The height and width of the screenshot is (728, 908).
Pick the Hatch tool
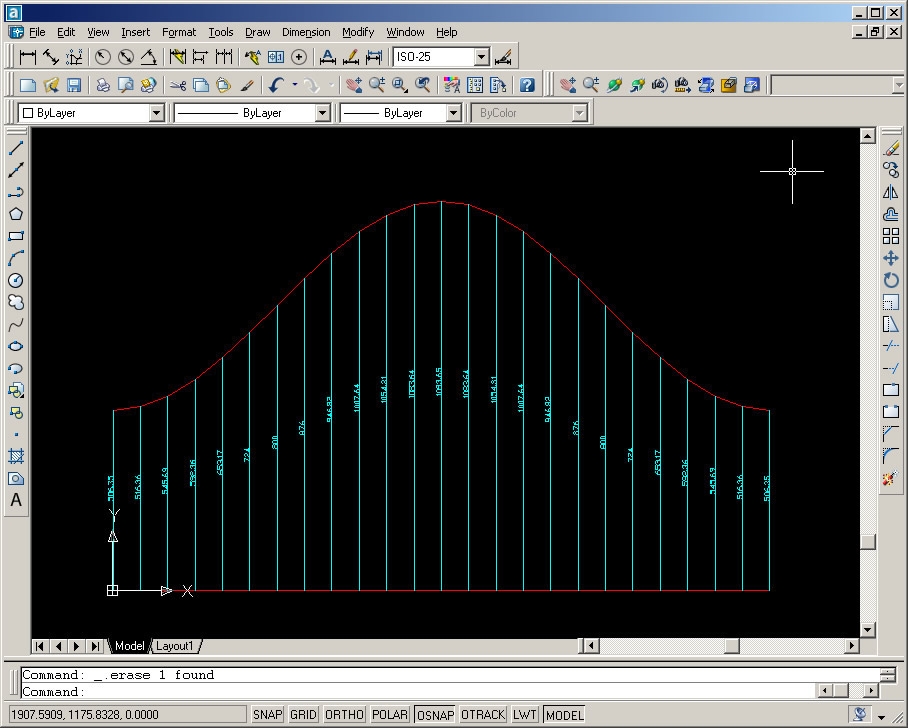(16, 456)
